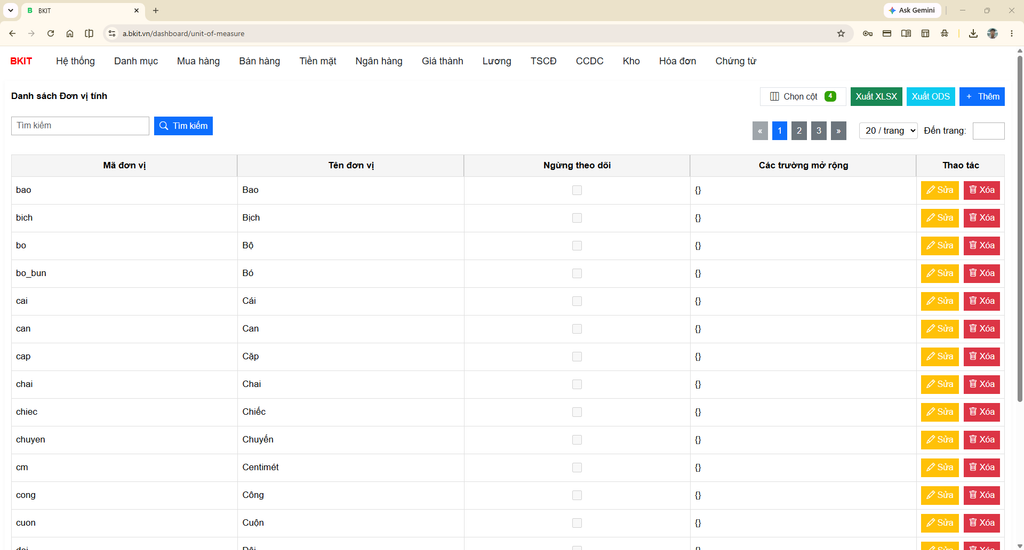Reload the page with the refresh icon
Screen dimensions: 1024x550
tap(50, 33)
